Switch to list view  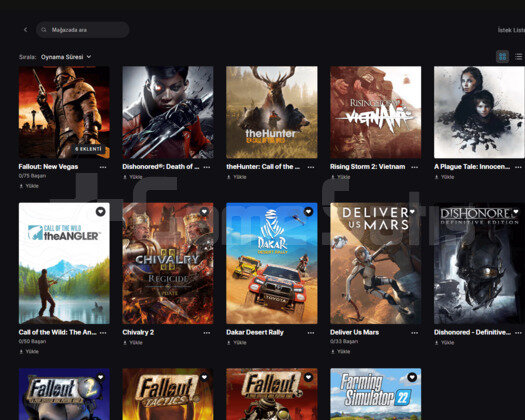[x=519, y=57]
